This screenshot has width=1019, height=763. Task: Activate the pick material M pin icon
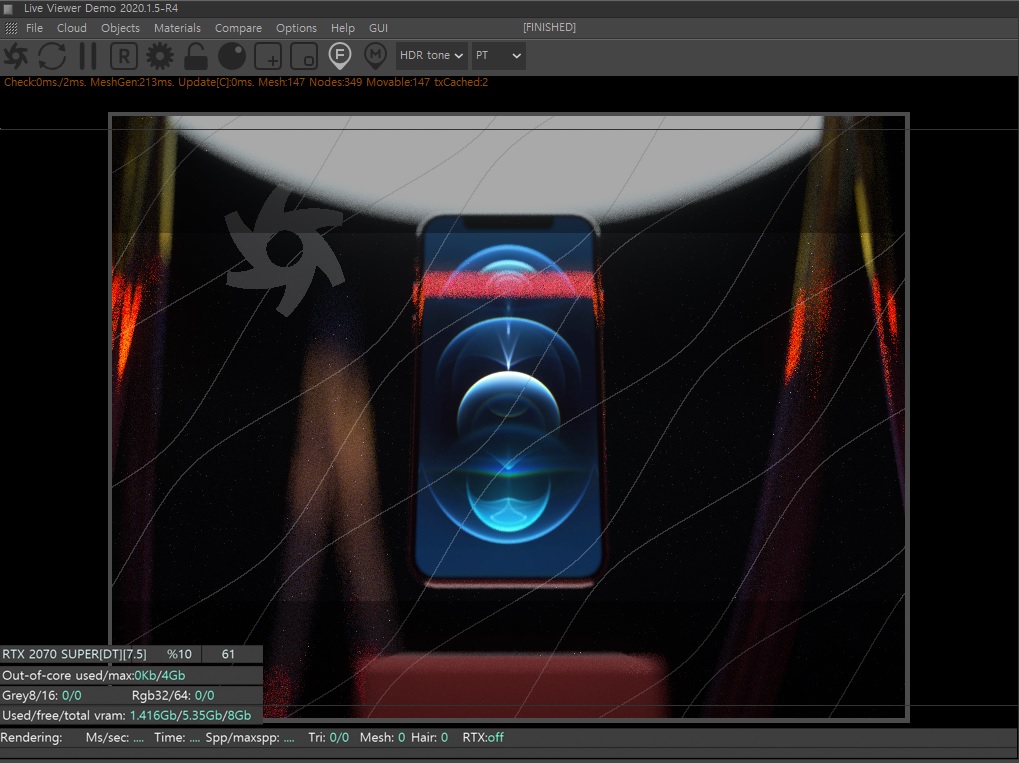[x=375, y=56]
